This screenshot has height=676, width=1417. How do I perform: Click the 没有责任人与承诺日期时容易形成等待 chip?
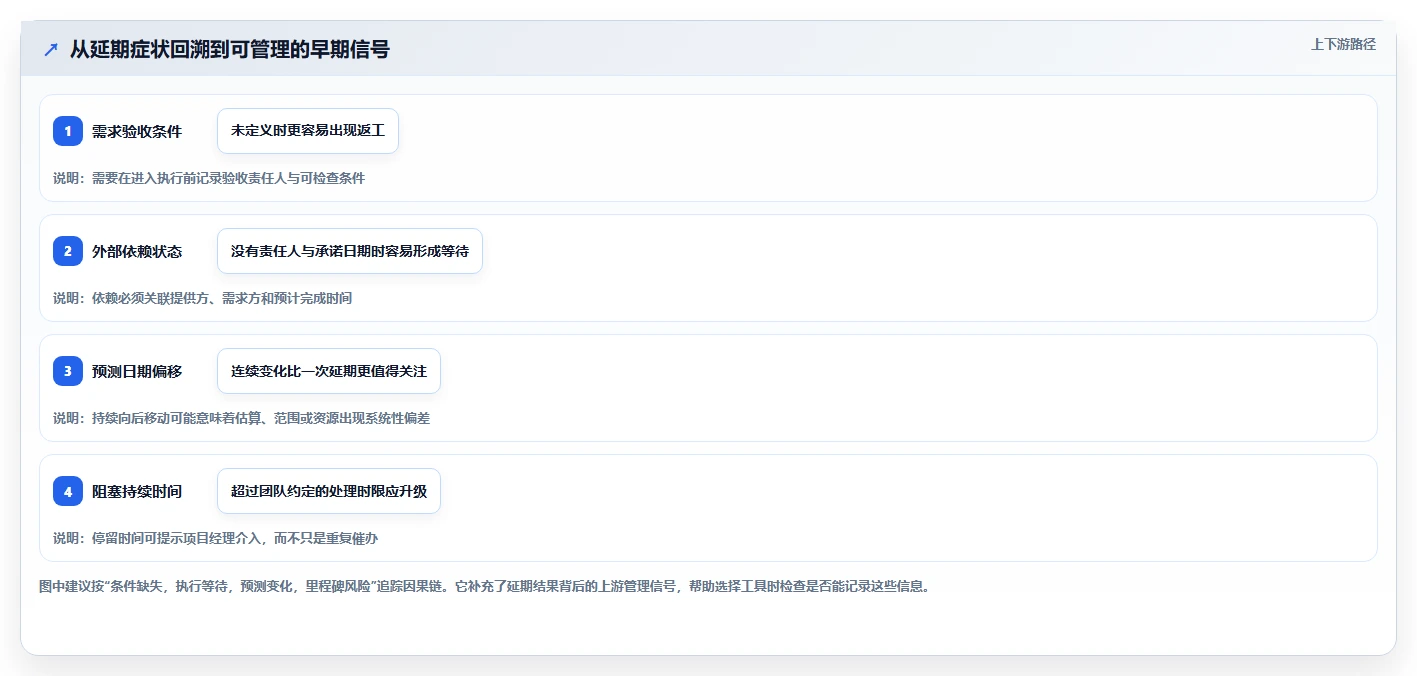pos(350,251)
